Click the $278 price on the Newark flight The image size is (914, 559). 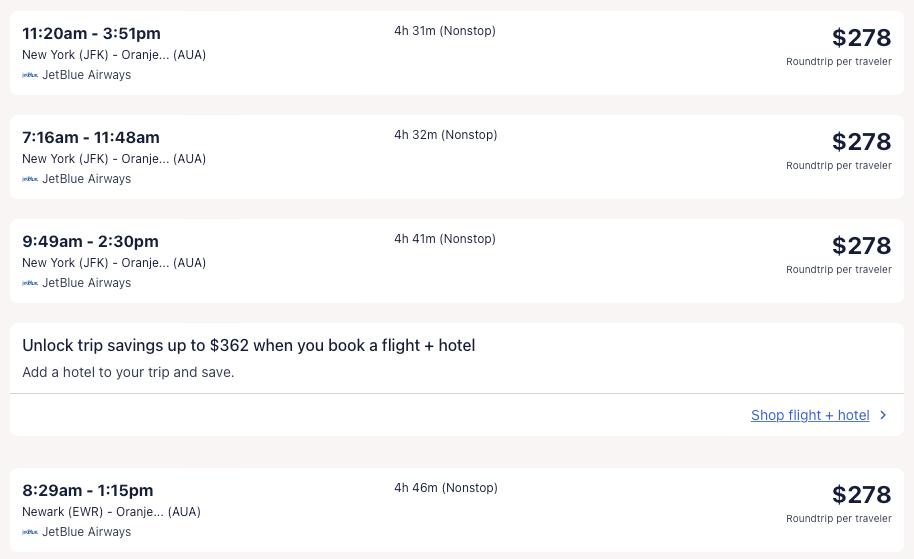(x=861, y=495)
